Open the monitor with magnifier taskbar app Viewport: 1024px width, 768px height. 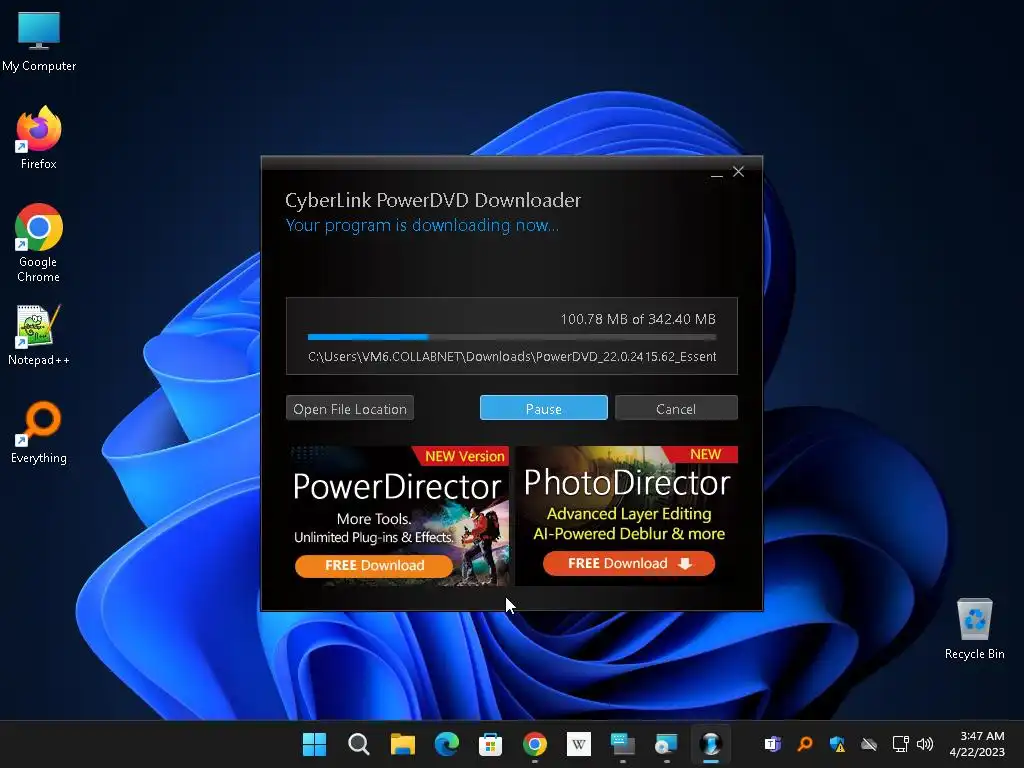[667, 744]
